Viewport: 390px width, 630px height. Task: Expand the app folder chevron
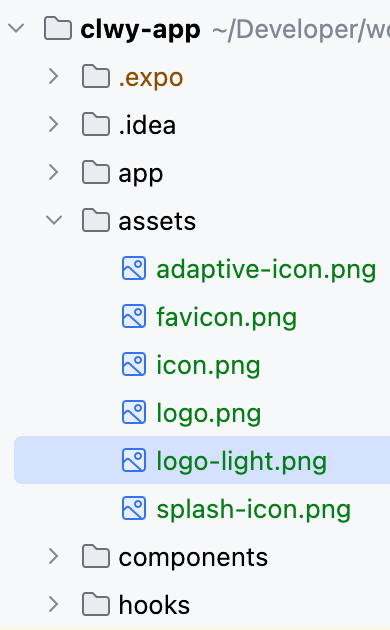(x=53, y=172)
